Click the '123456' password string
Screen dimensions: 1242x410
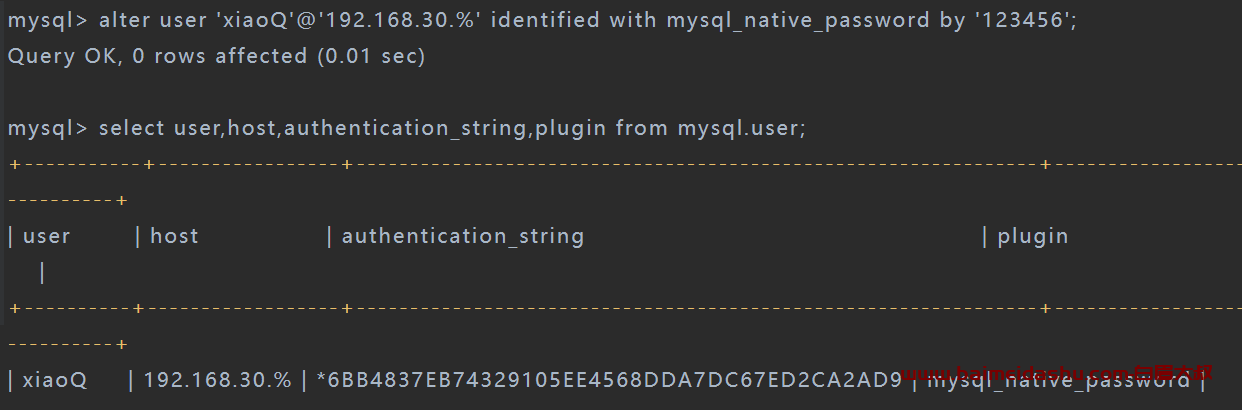coord(1020,20)
